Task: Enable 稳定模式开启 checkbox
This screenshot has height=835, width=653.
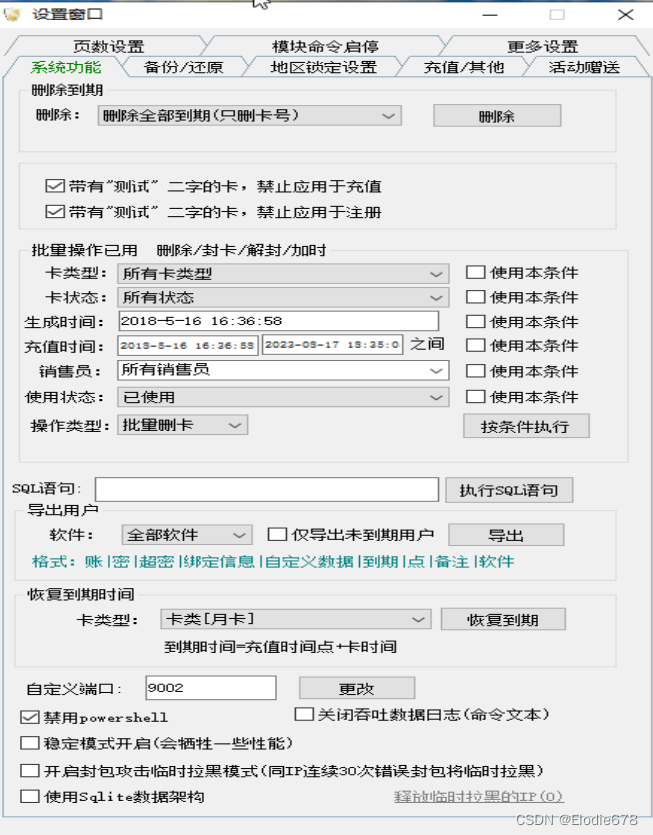Action: pyautogui.click(x=30, y=743)
